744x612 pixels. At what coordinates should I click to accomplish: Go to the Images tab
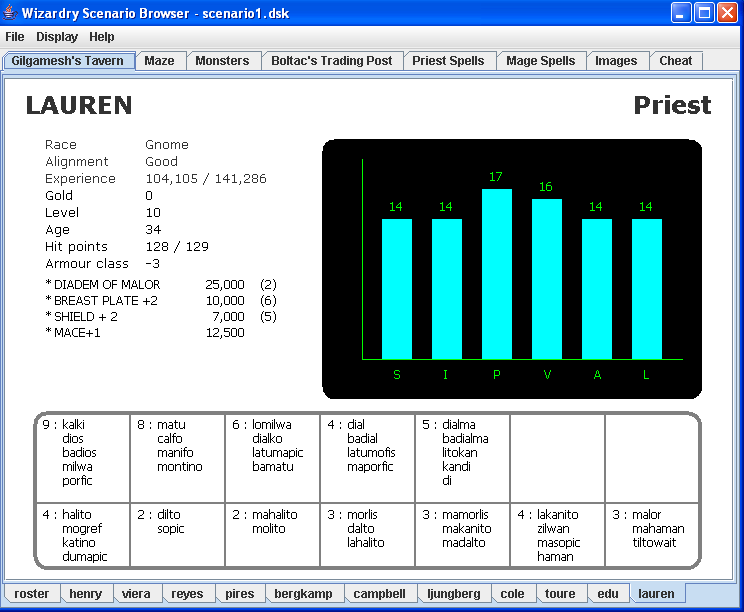[x=616, y=61]
